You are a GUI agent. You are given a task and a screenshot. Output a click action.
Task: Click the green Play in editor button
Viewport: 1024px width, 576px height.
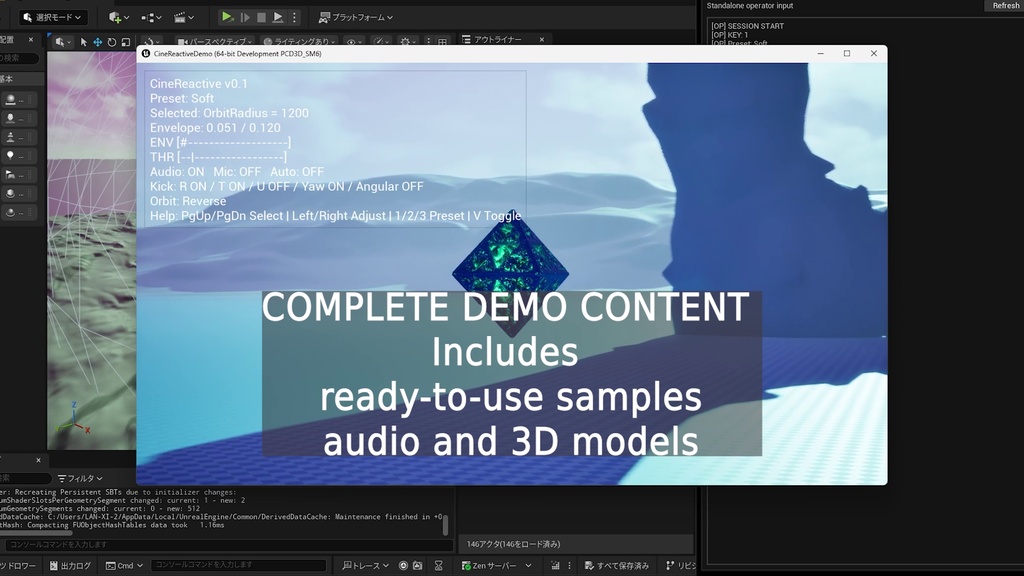[x=227, y=17]
